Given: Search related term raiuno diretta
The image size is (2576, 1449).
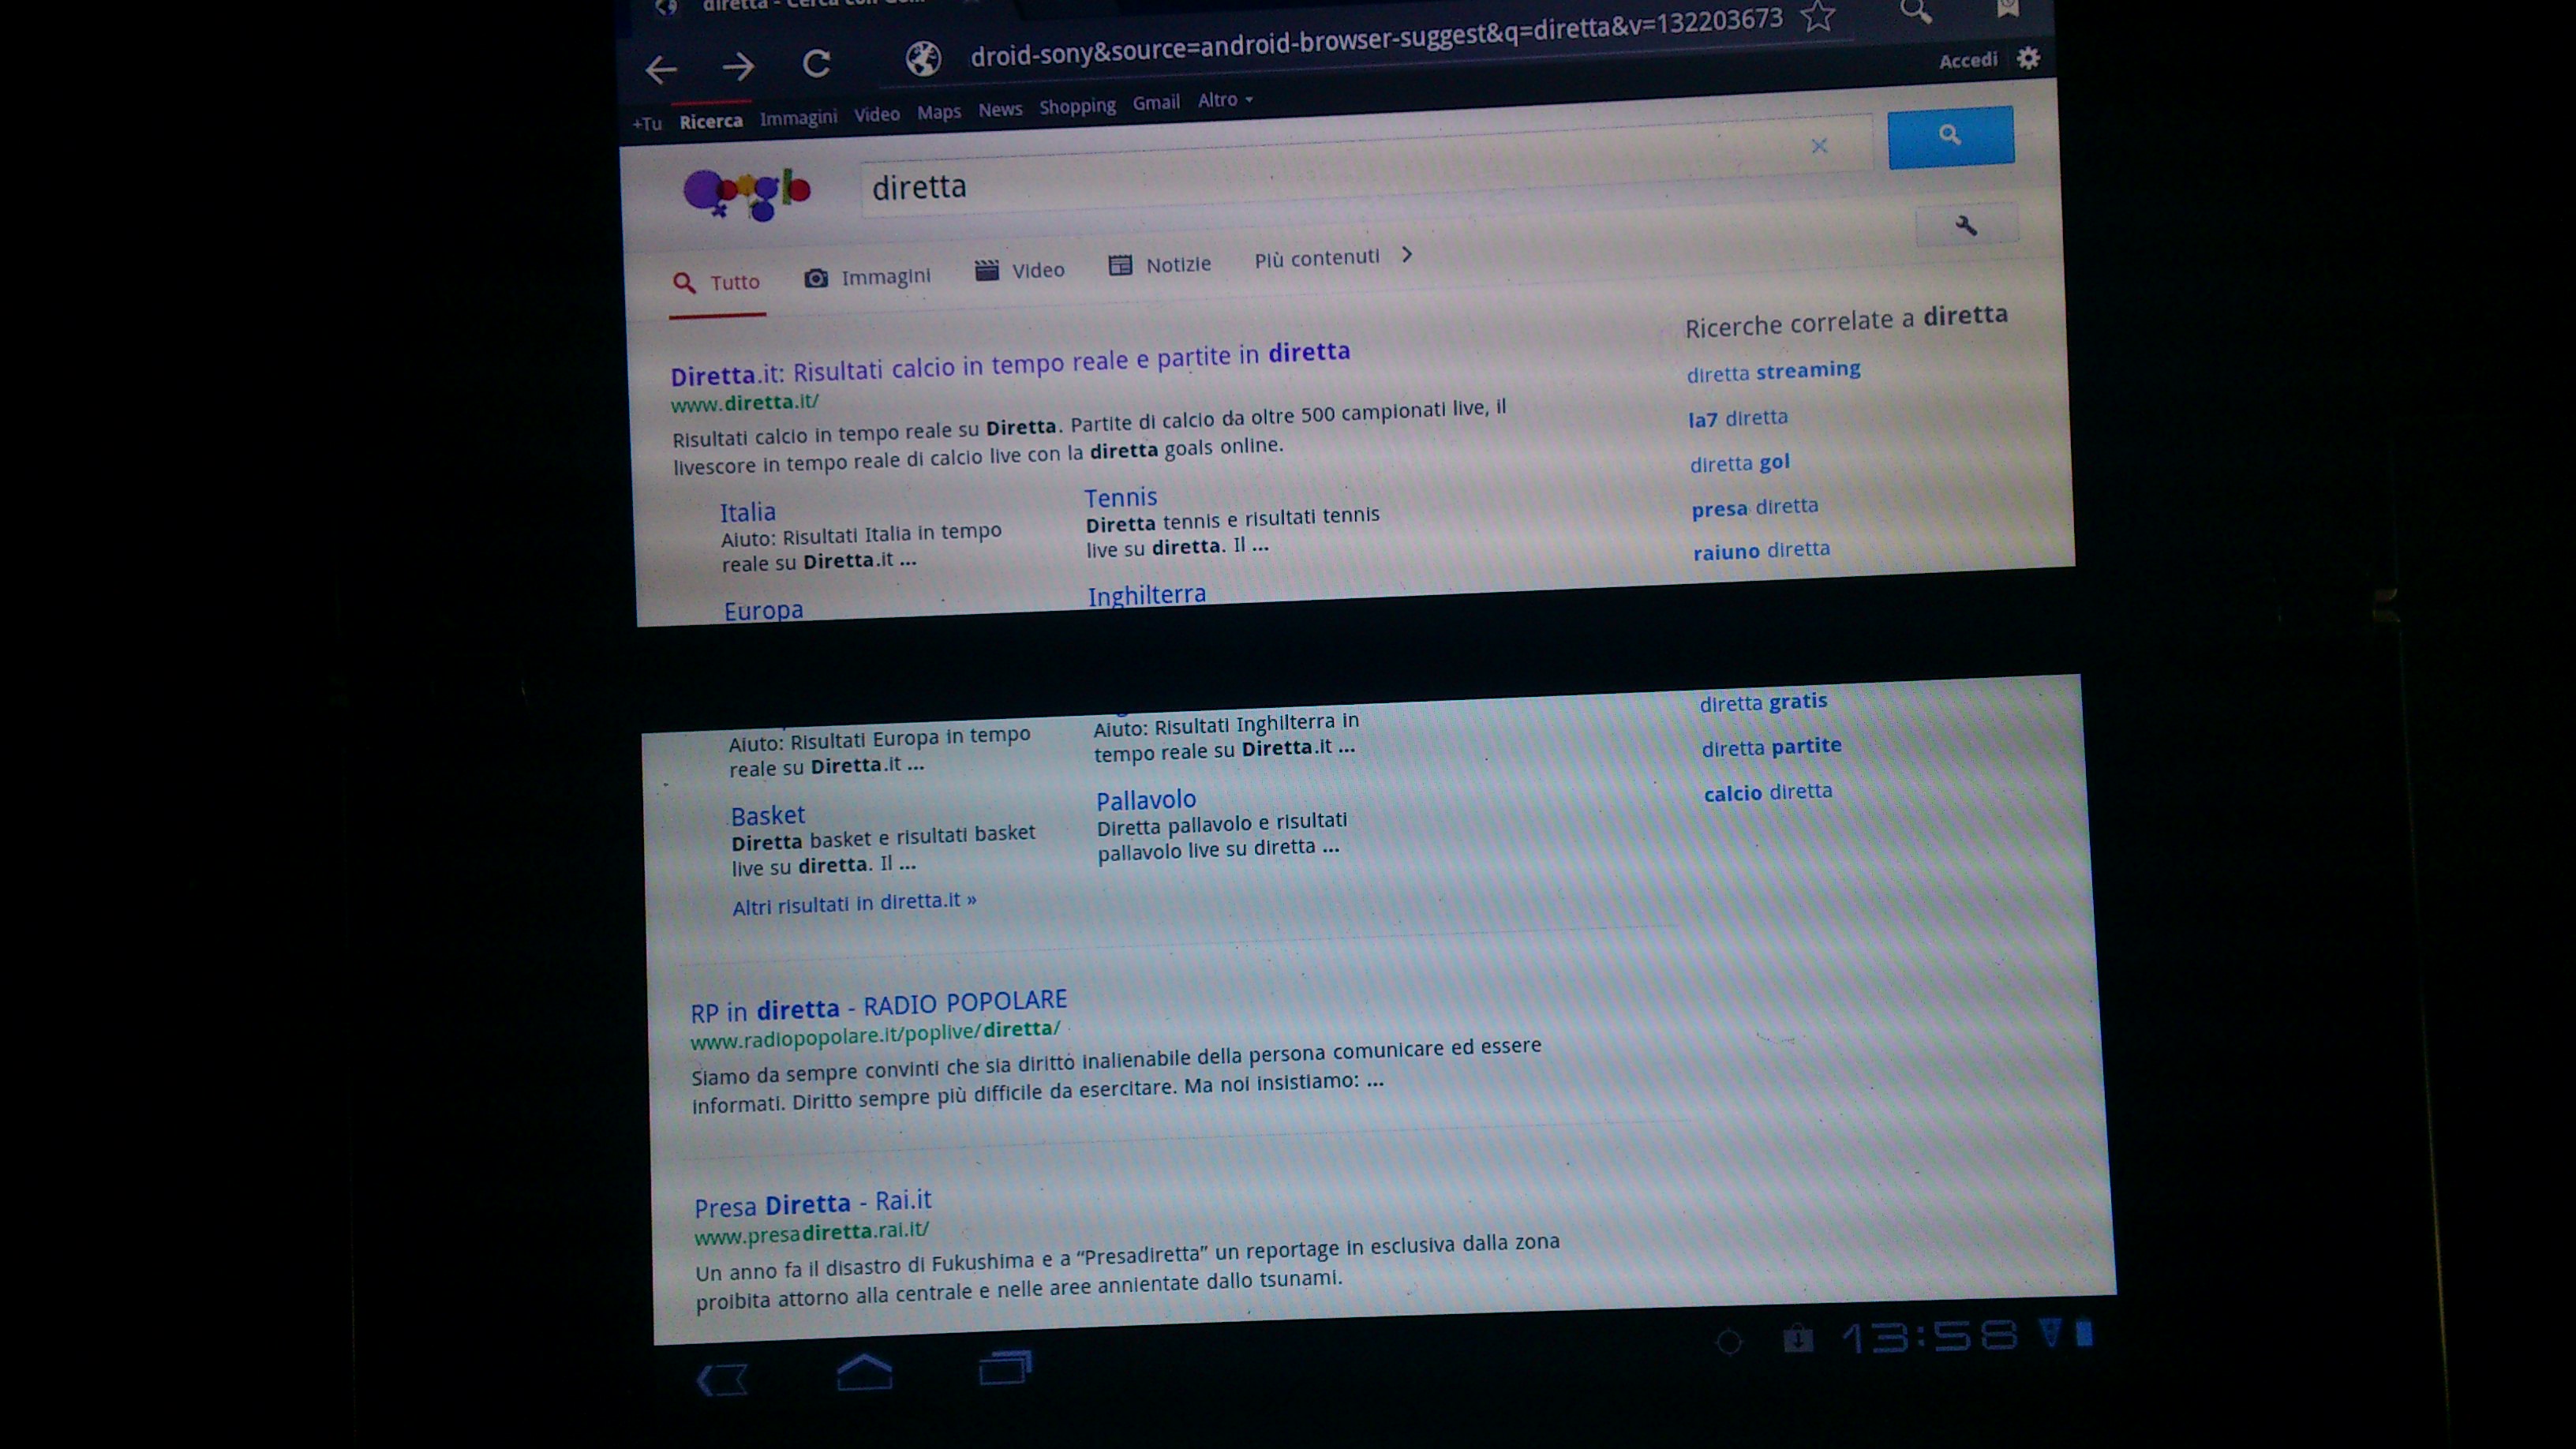Looking at the screenshot, I should 1762,551.
